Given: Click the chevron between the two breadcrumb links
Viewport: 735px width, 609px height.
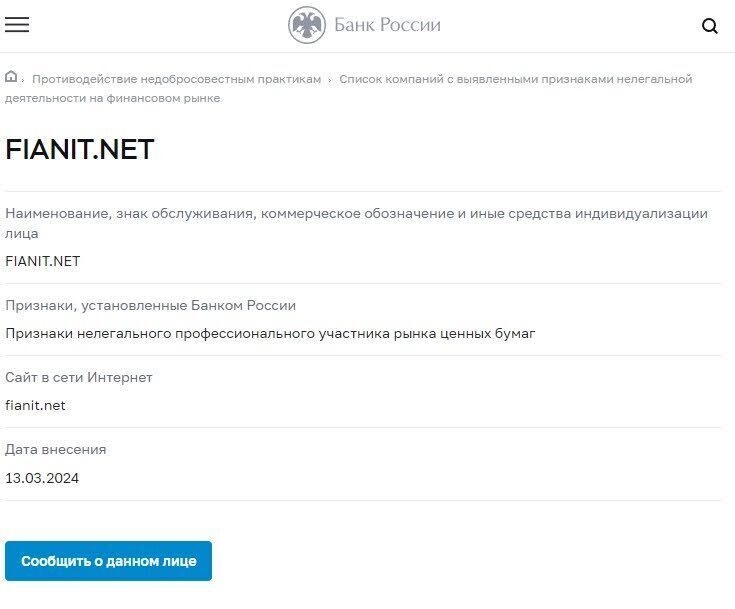Looking at the screenshot, I should (330, 79).
